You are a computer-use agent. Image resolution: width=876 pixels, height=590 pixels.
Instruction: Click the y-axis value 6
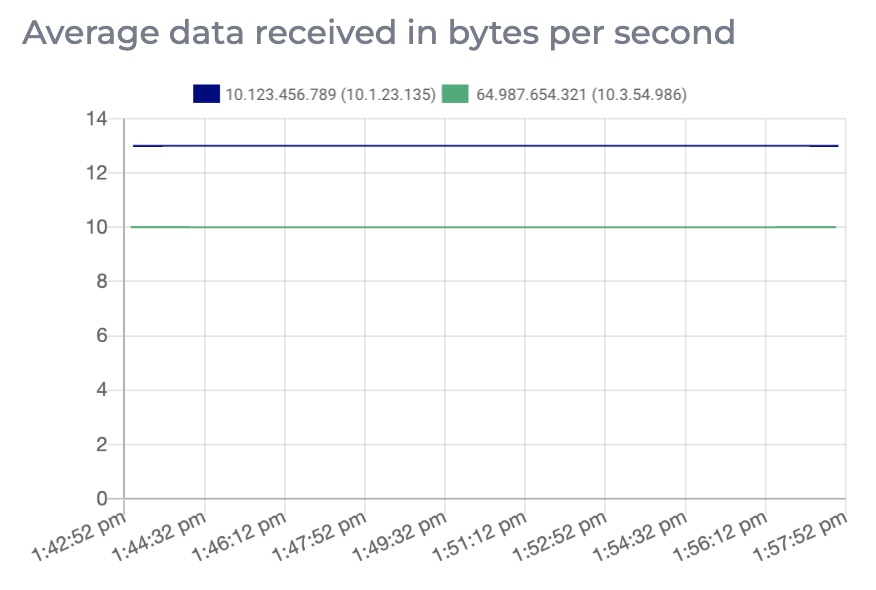pos(101,336)
